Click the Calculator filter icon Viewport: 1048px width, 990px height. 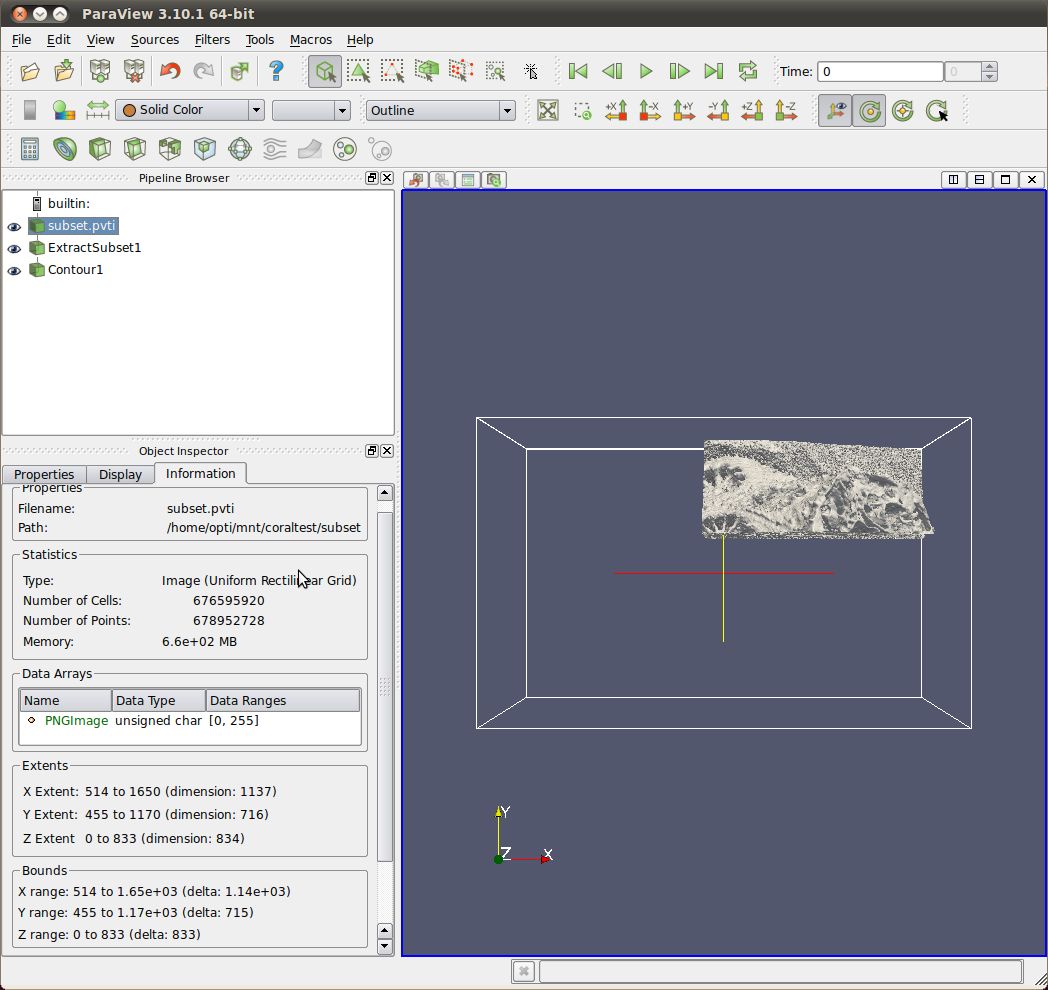[30, 150]
